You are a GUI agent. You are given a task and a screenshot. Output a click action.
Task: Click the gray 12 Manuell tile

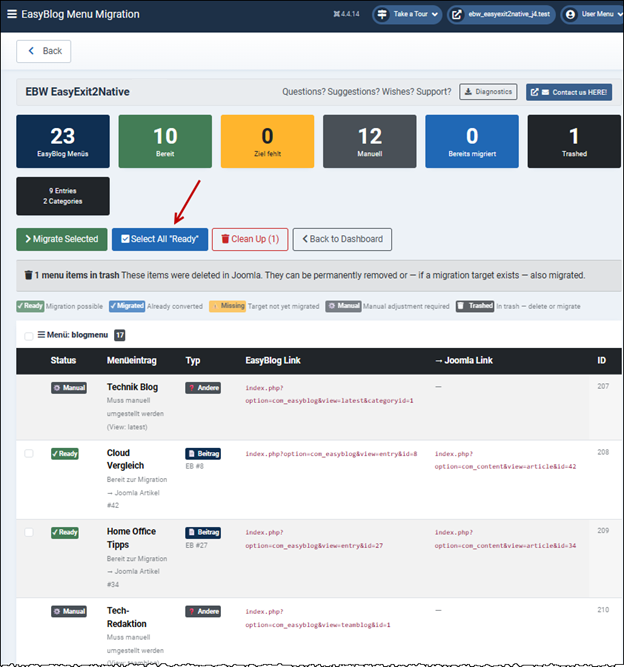click(x=370, y=141)
